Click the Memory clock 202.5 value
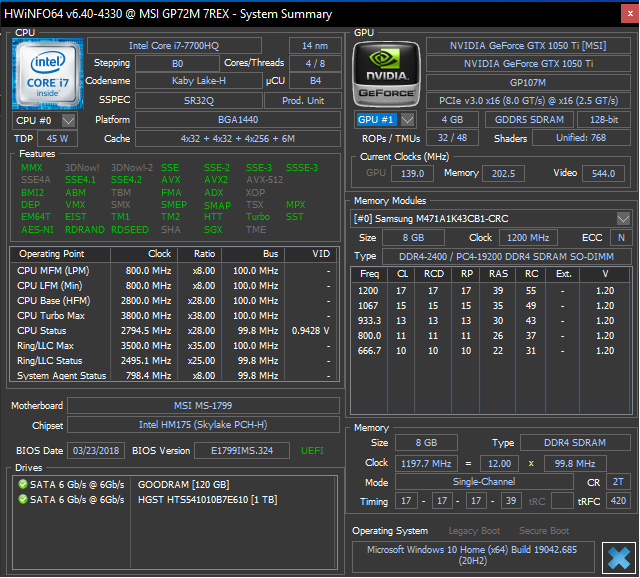This screenshot has width=640, height=578. (503, 173)
